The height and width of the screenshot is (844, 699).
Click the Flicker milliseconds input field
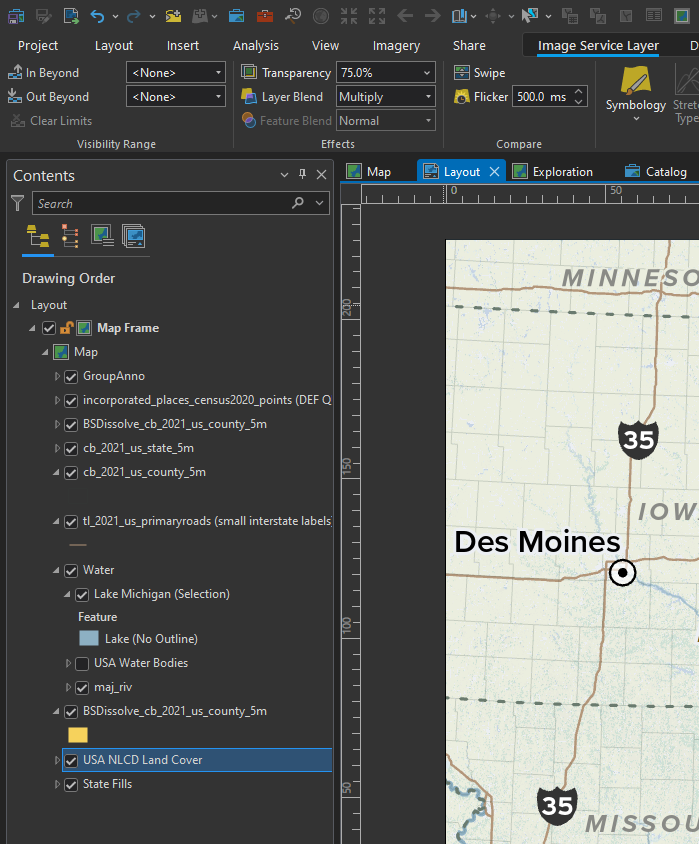point(541,97)
